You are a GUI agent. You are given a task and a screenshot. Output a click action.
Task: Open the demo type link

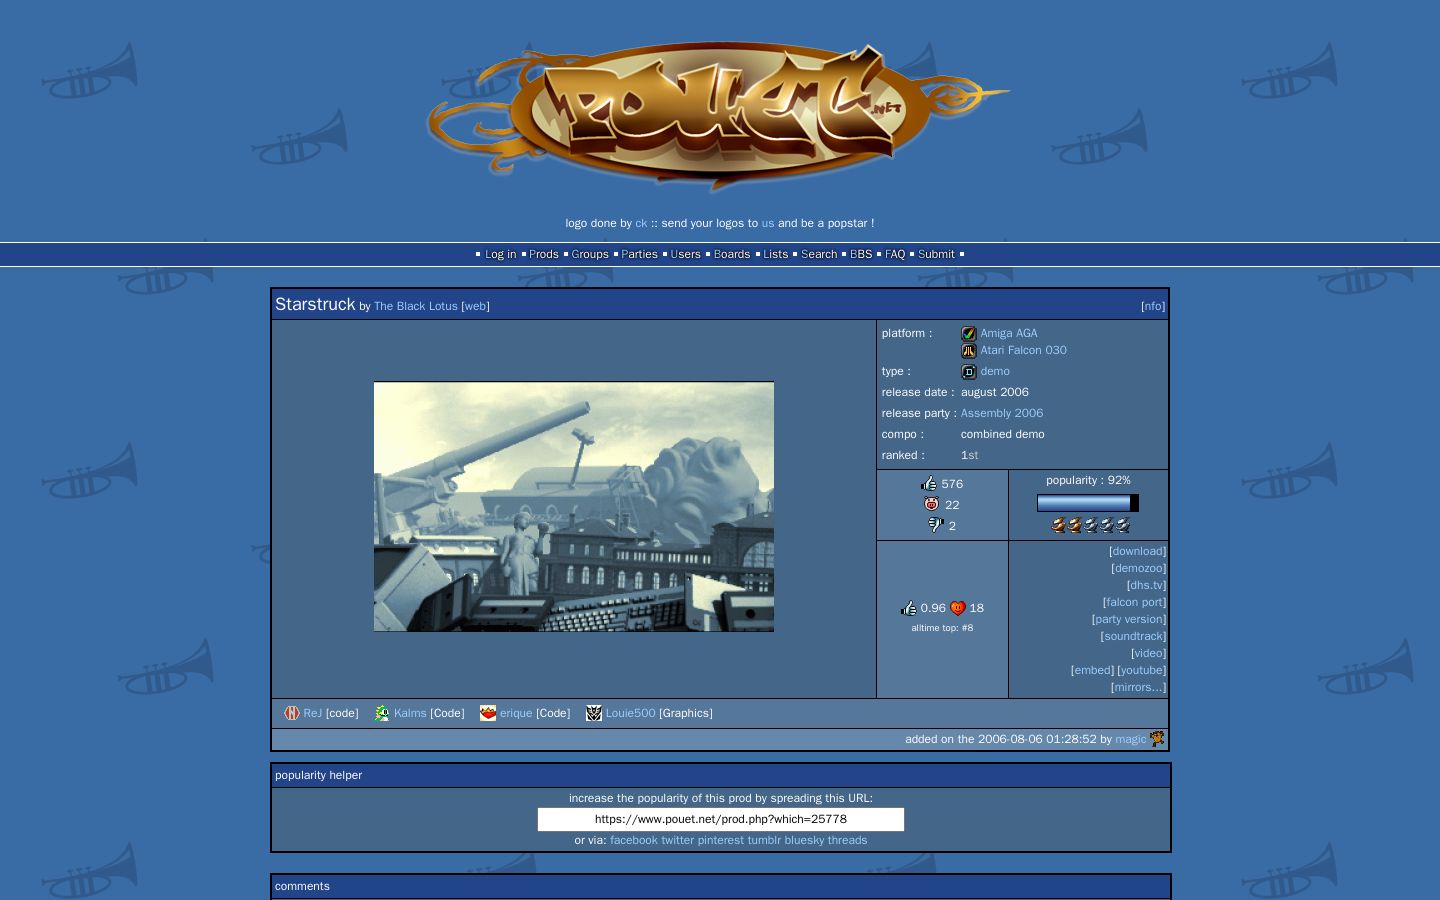click(x=995, y=371)
